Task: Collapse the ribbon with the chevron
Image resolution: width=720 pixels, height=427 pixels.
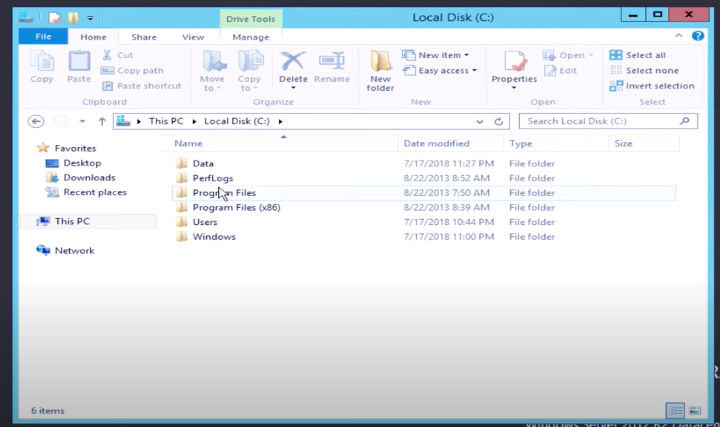Action: point(679,36)
